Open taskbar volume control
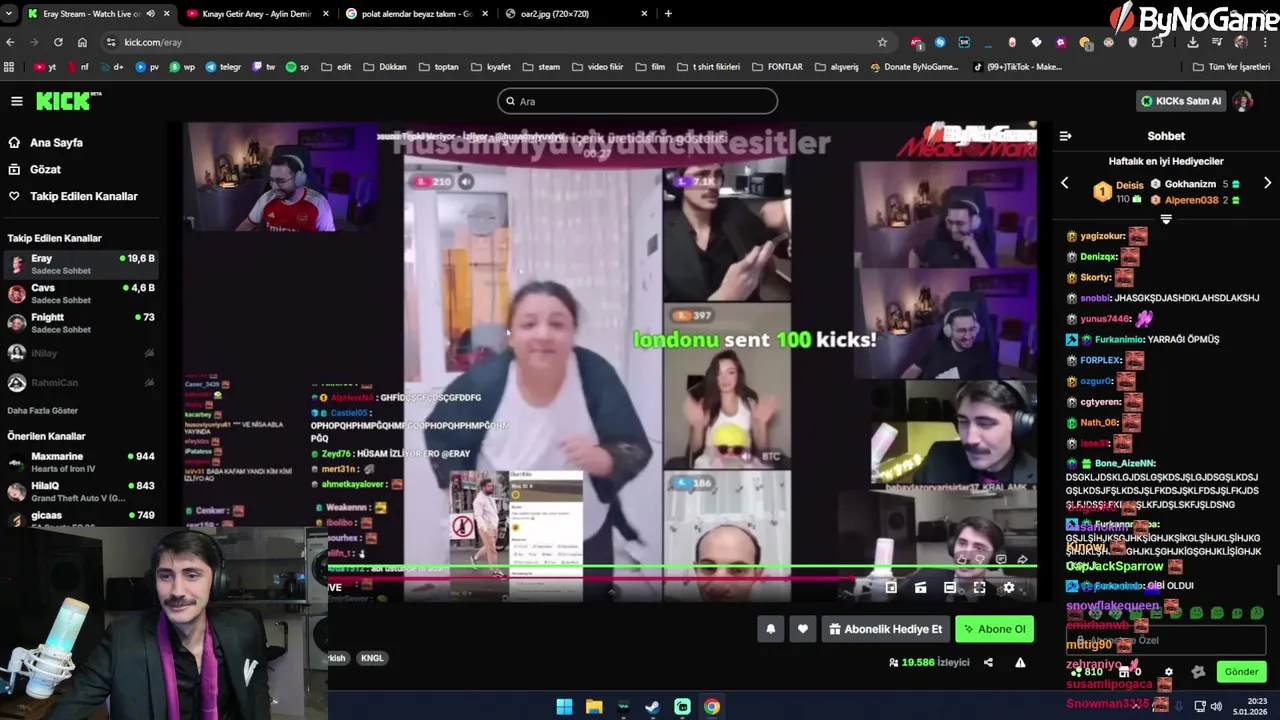 pyautogui.click(x=1216, y=706)
